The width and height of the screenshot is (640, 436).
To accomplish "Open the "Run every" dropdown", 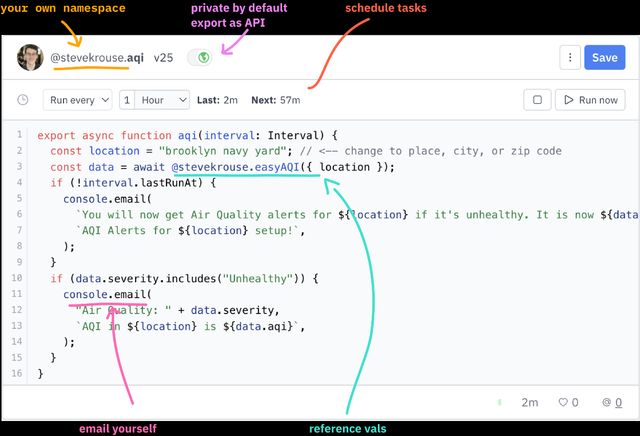I will tap(78, 100).
